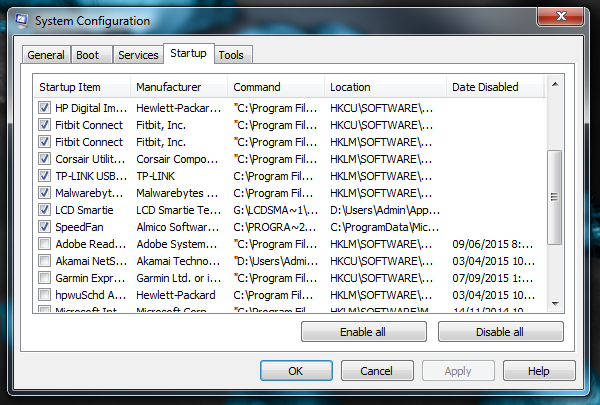Select the 'Hewlett-Packar...' manufacturer cell

pyautogui.click(x=178, y=108)
